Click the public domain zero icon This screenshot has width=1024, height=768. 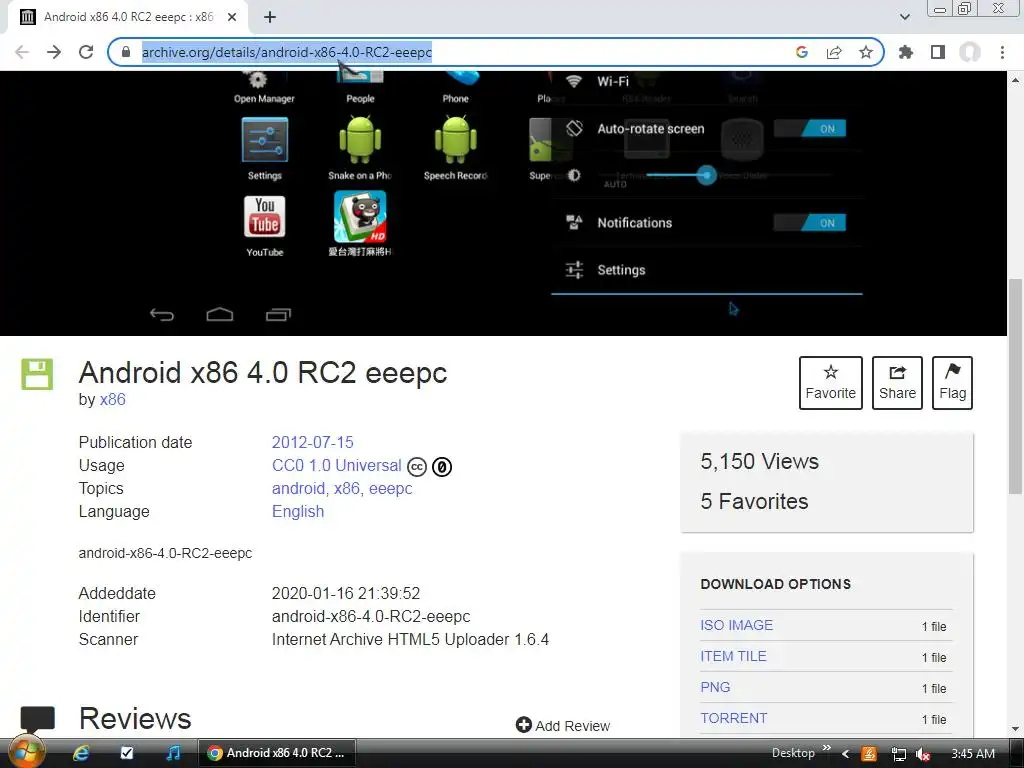click(x=442, y=467)
